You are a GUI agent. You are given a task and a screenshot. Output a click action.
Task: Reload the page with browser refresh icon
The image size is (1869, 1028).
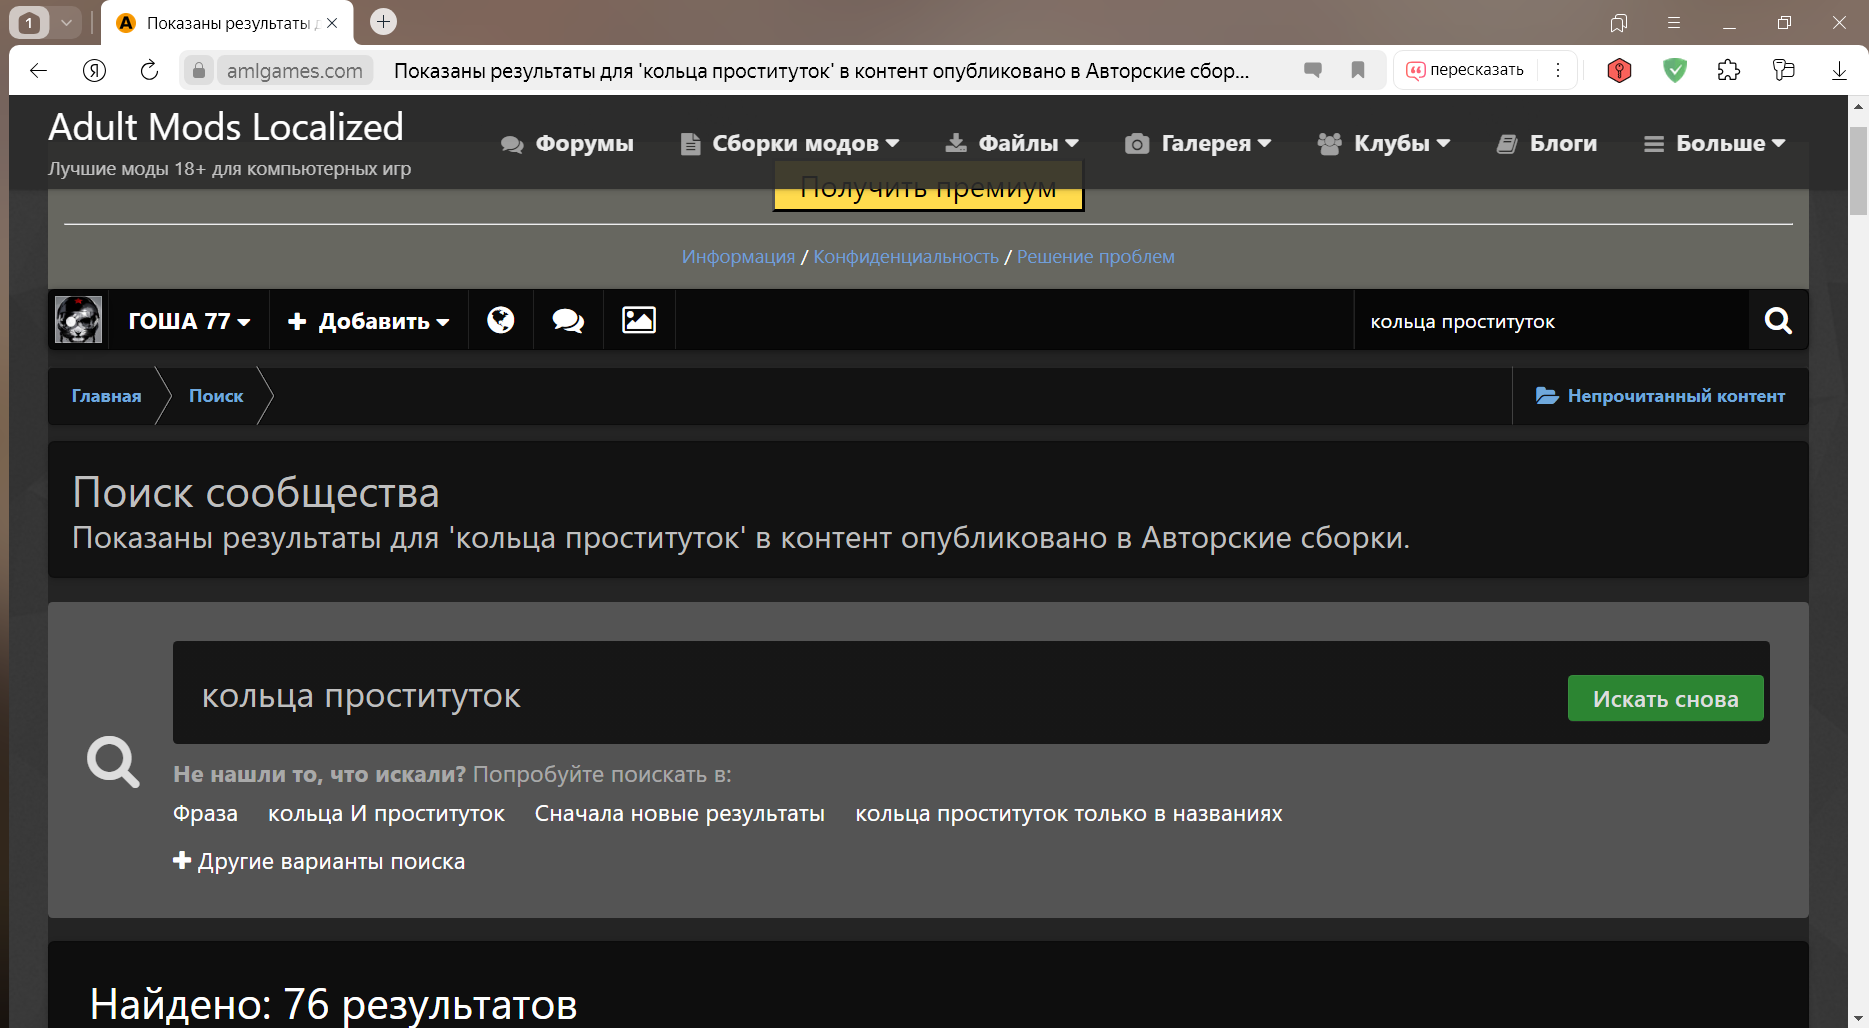pos(149,70)
